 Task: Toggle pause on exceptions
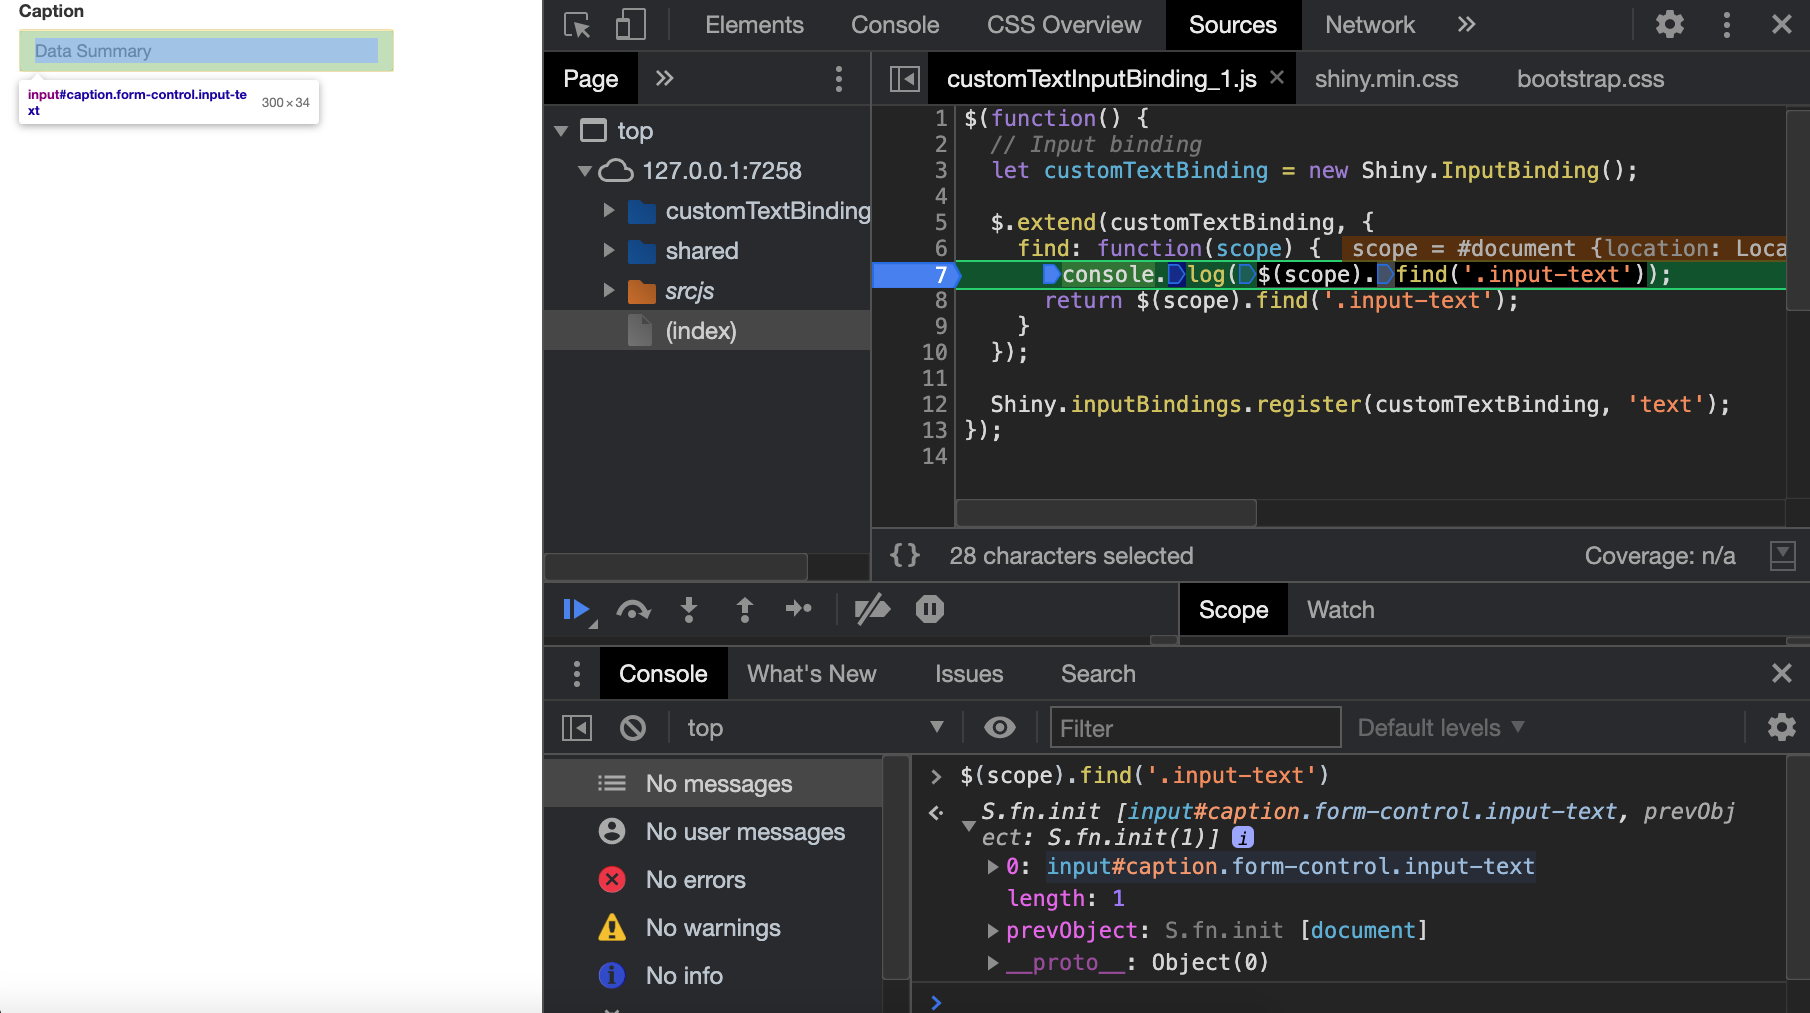(930, 609)
